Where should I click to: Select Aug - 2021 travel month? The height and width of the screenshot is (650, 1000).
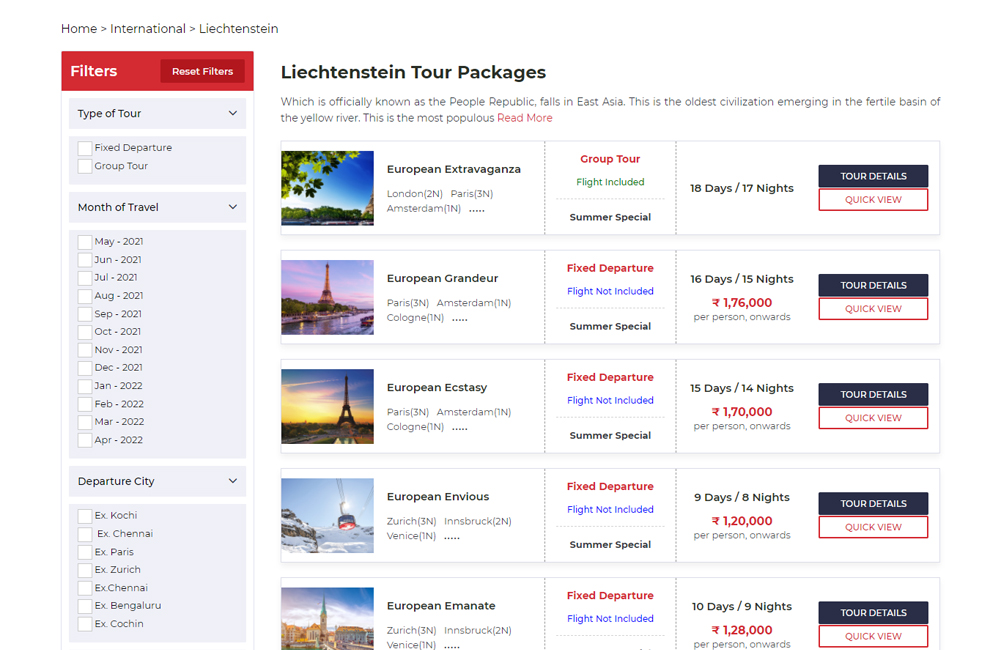click(x=85, y=296)
